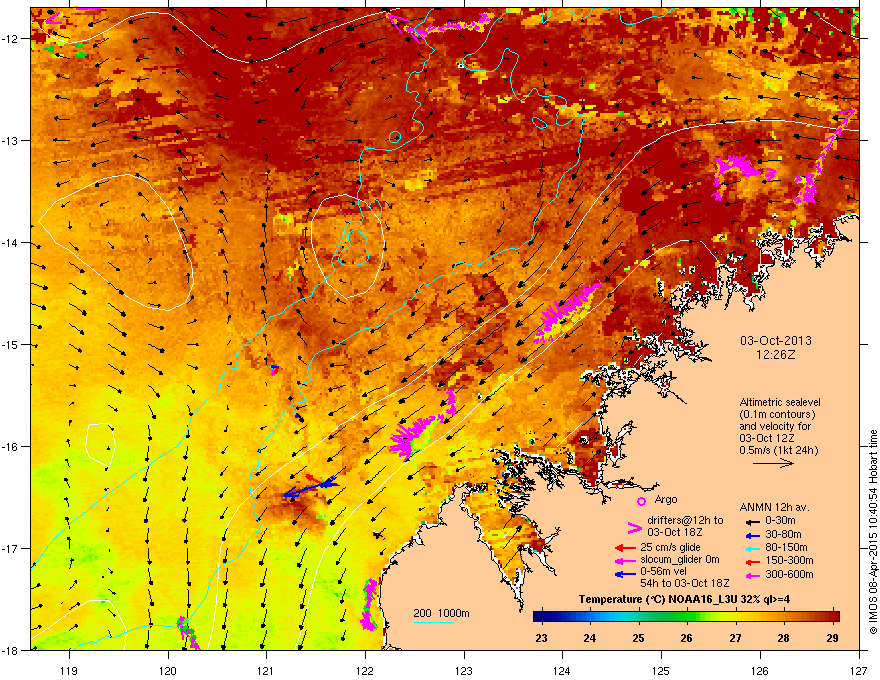Viewport: 880px width, 680px height.
Task: Click the '0-30m' legend label
Action: 780,520
